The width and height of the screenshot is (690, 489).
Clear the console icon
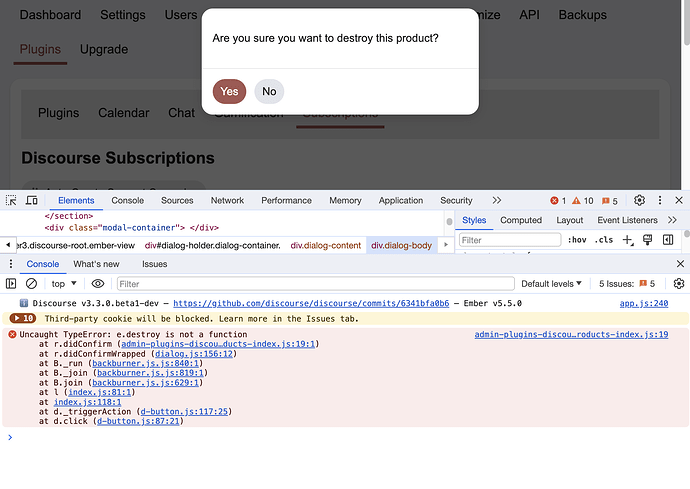[x=31, y=284]
